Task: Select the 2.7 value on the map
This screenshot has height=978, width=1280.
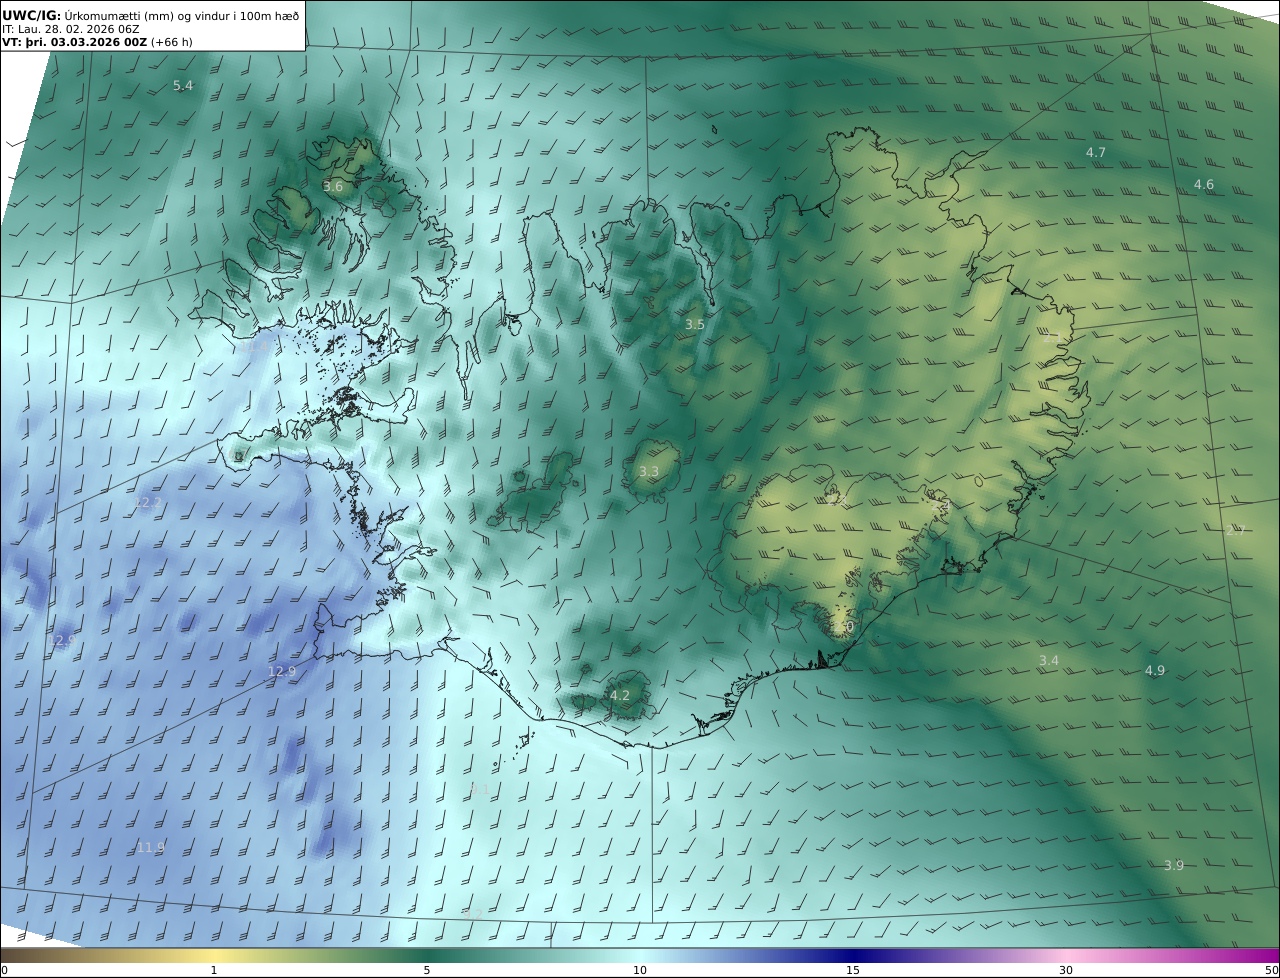Action: tap(1236, 531)
